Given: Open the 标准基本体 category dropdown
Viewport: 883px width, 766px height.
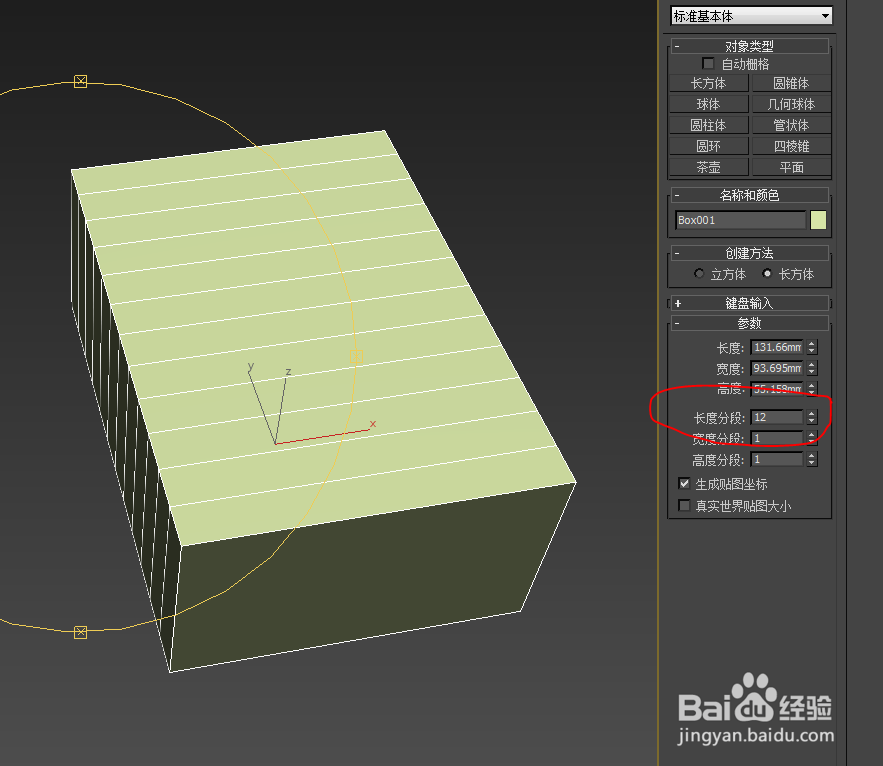Looking at the screenshot, I should [751, 16].
